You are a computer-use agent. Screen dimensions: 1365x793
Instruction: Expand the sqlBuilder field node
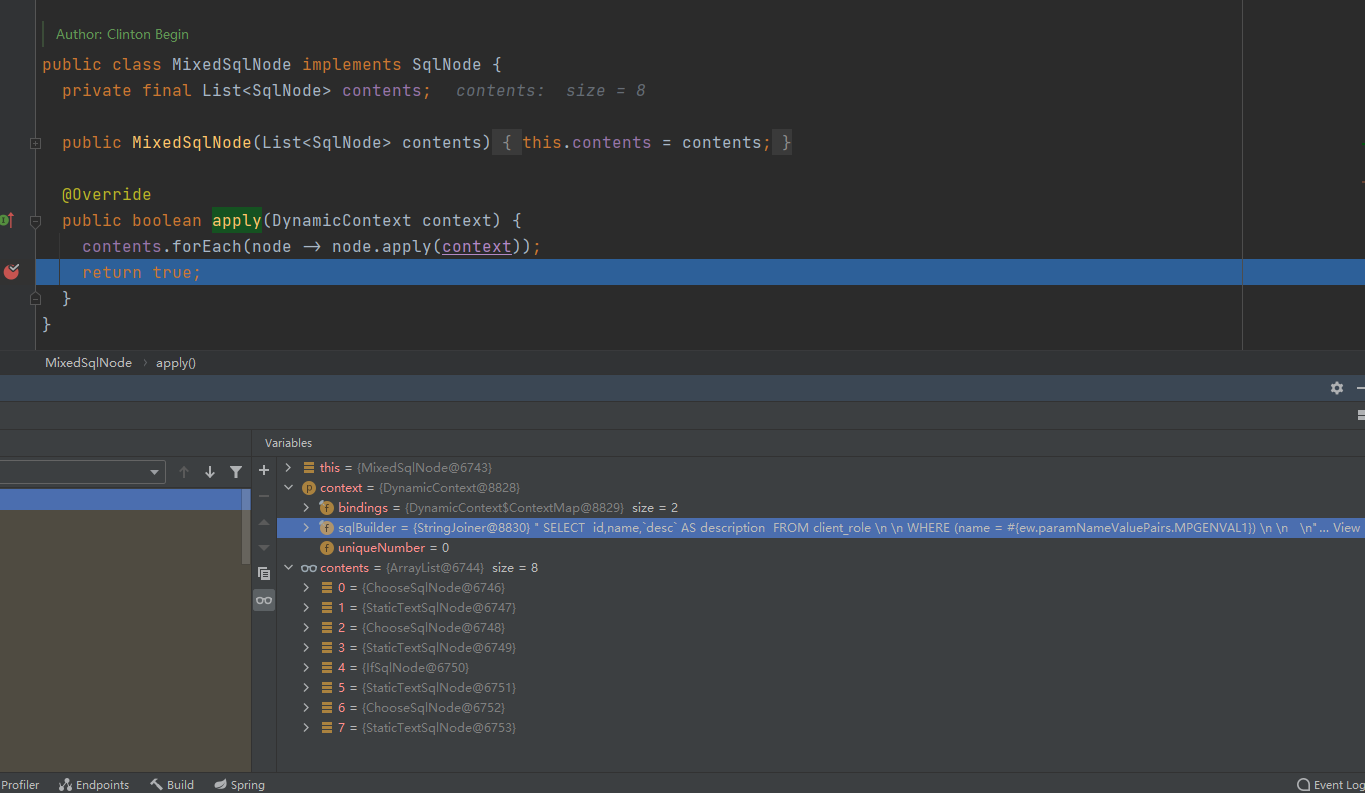coord(307,527)
